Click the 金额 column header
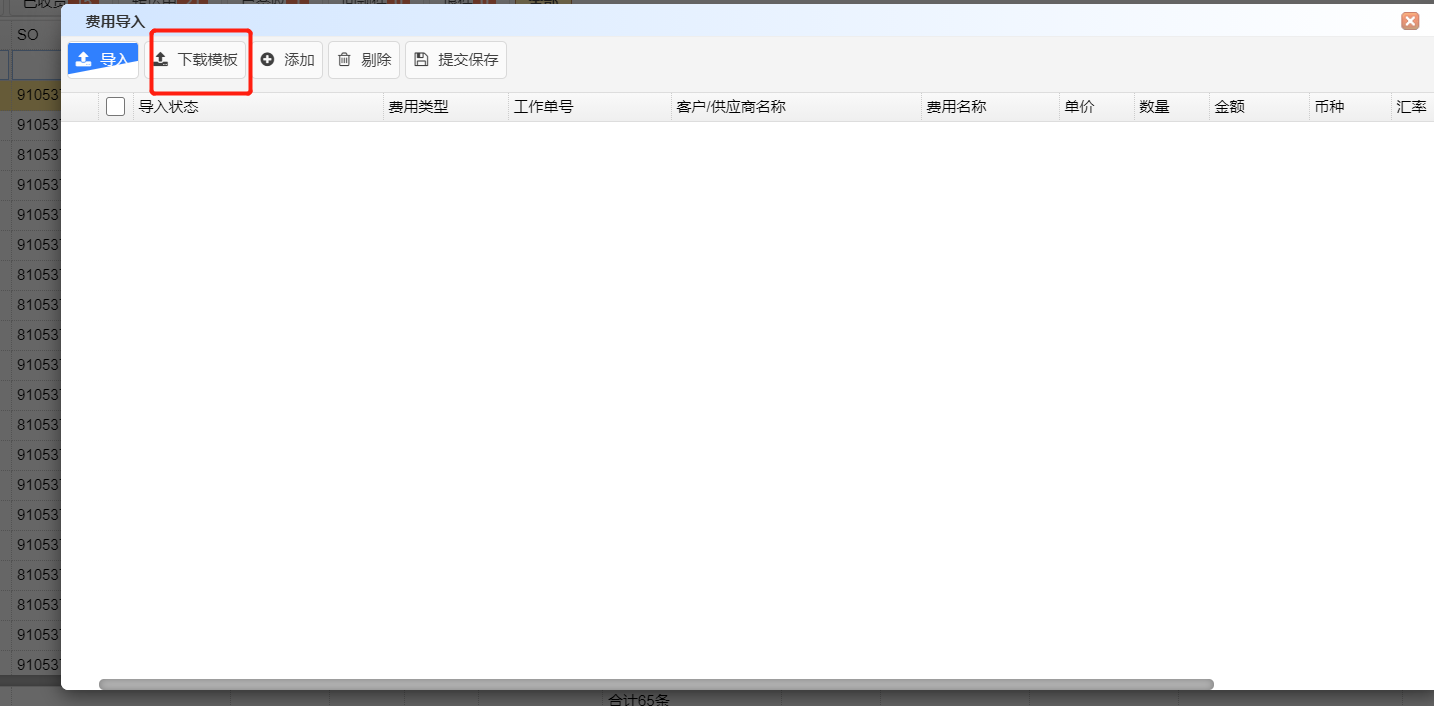 (1259, 107)
